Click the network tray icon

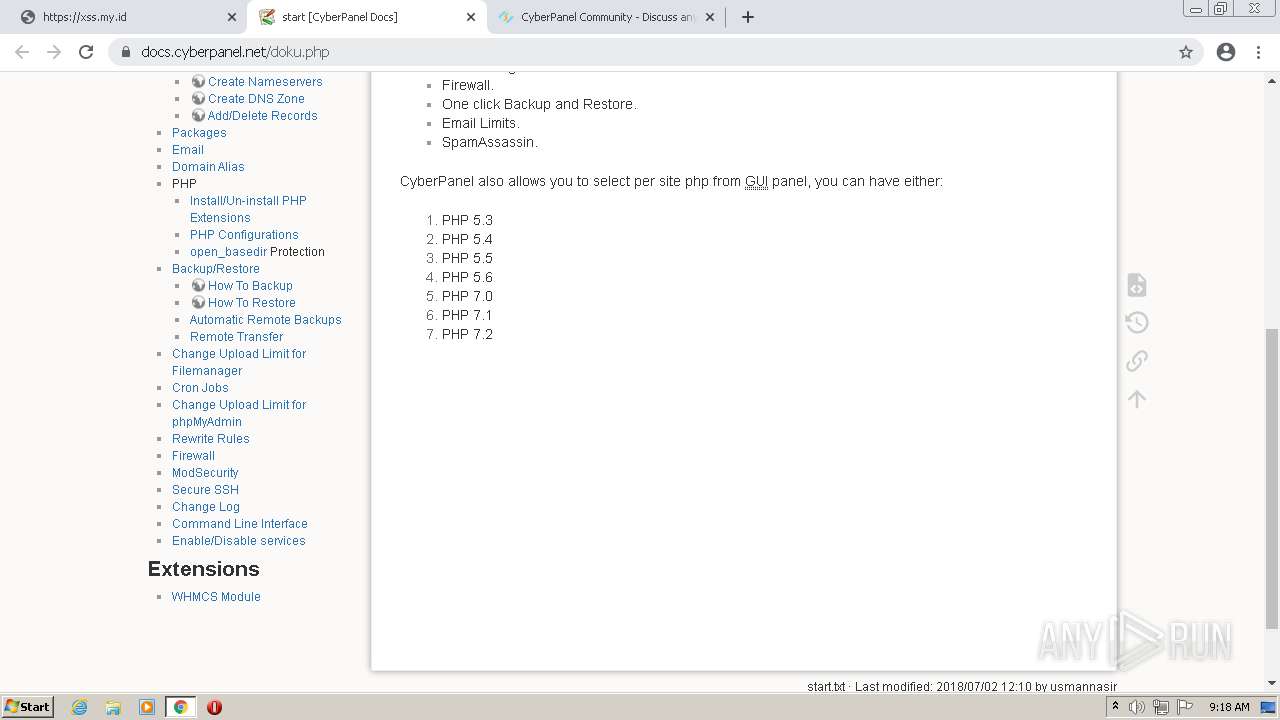[1161, 707]
